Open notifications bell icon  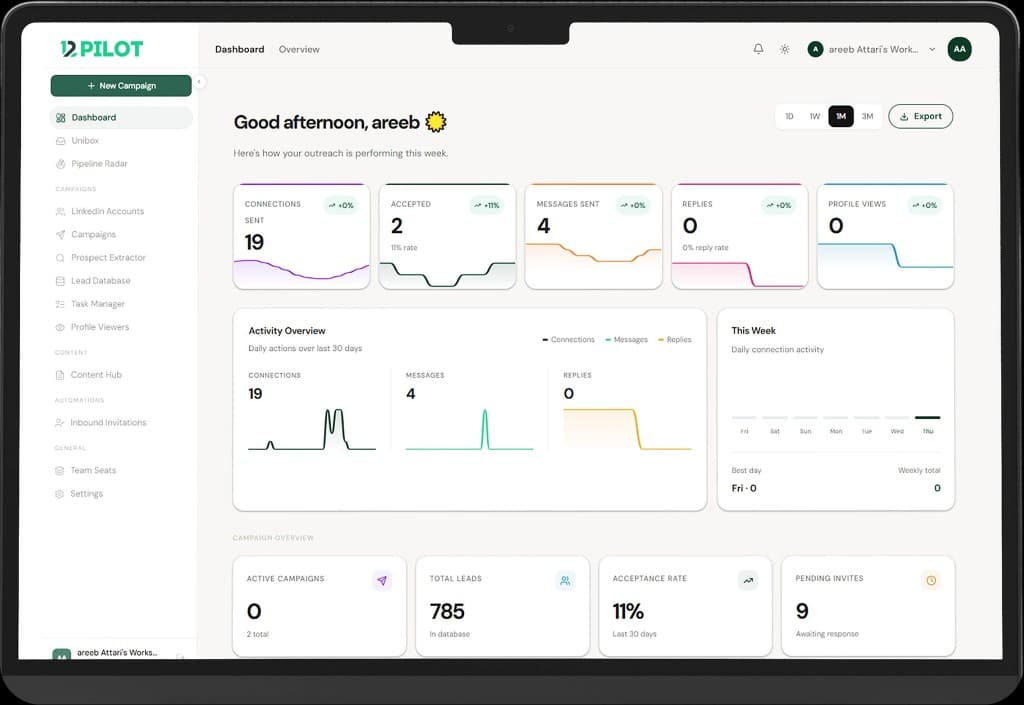758,49
